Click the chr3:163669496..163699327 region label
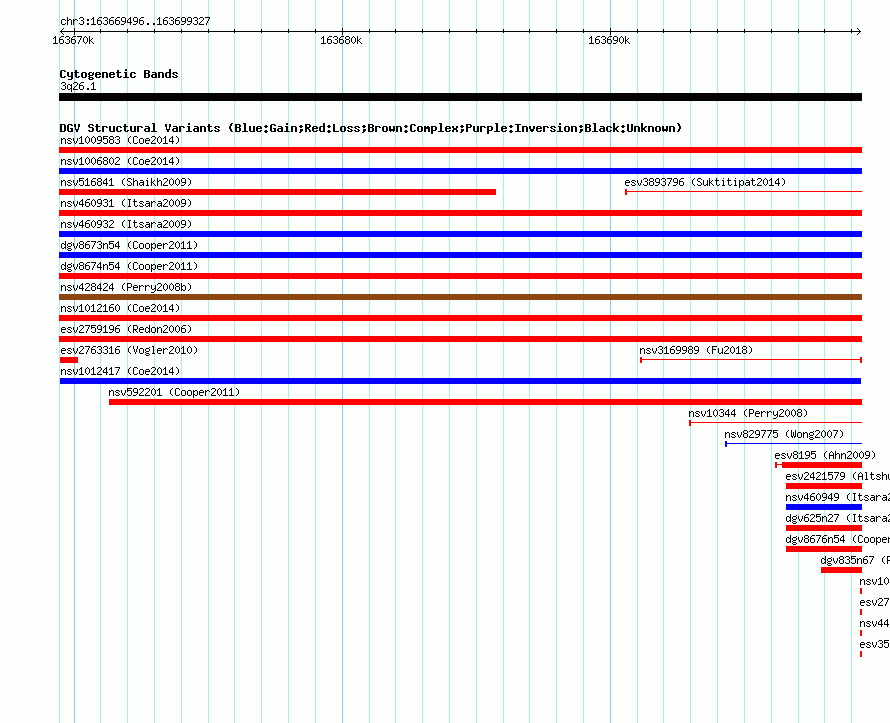The height and width of the screenshot is (723, 890). pos(135,21)
